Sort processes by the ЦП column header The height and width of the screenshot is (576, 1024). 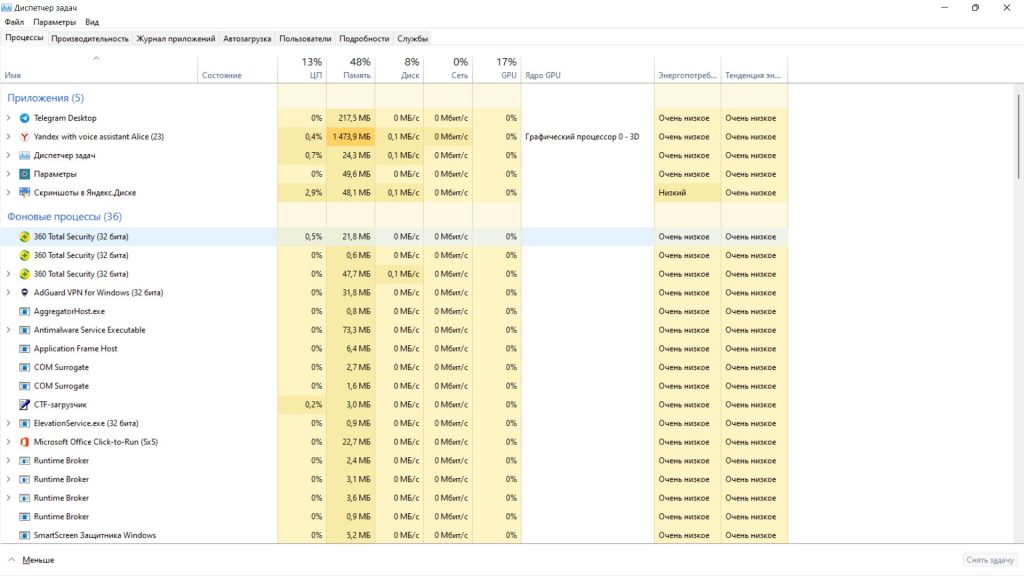302,69
